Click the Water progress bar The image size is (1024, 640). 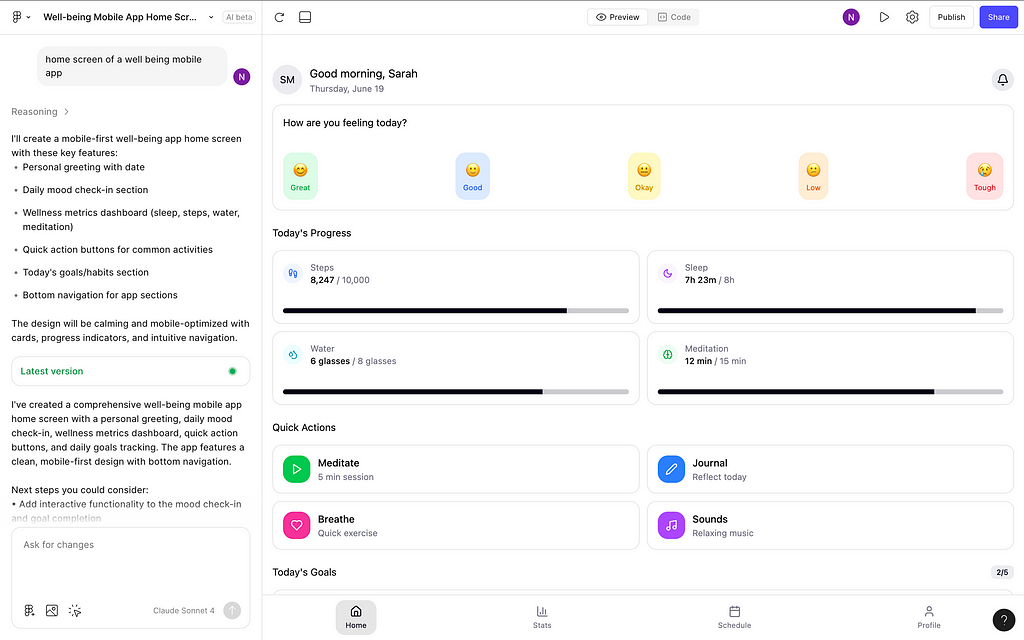pyautogui.click(x=456, y=392)
